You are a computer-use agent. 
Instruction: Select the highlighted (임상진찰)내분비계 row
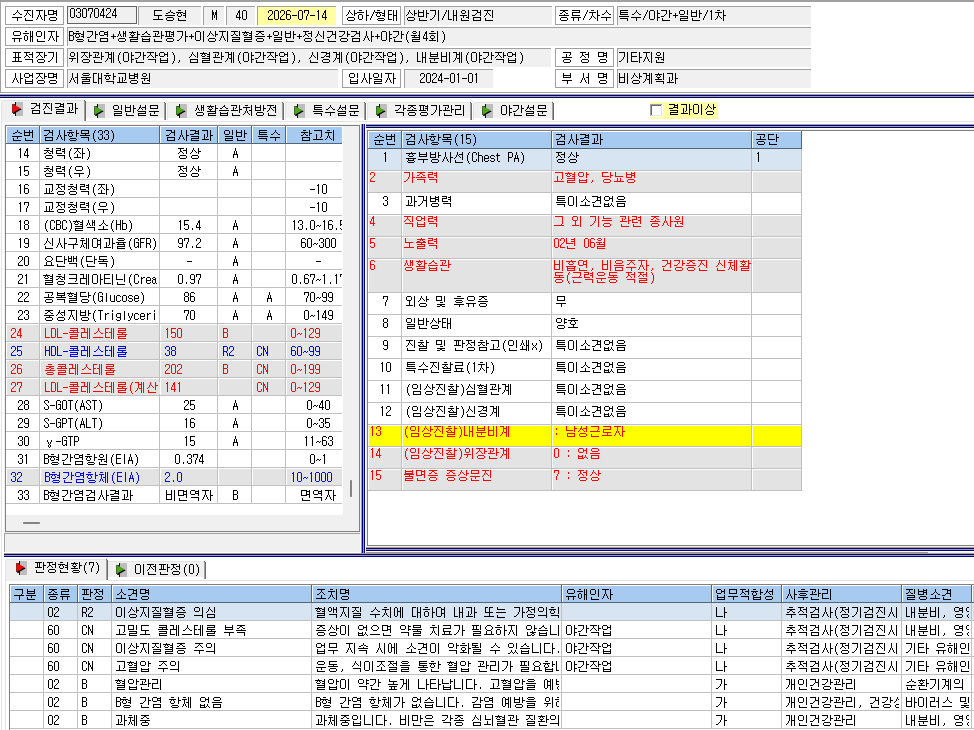[x=584, y=435]
